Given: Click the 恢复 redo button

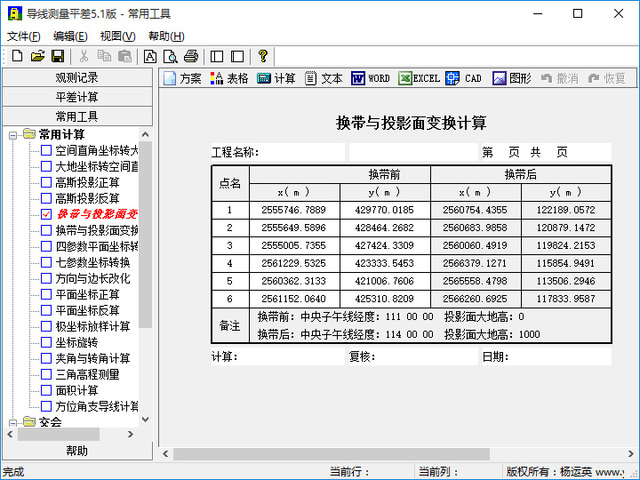Looking at the screenshot, I should [607, 78].
